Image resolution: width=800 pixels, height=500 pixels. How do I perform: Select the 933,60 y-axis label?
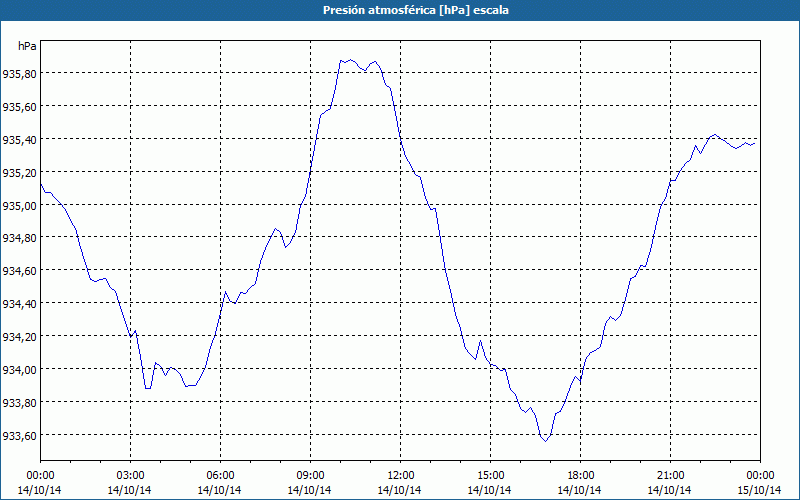[20, 436]
